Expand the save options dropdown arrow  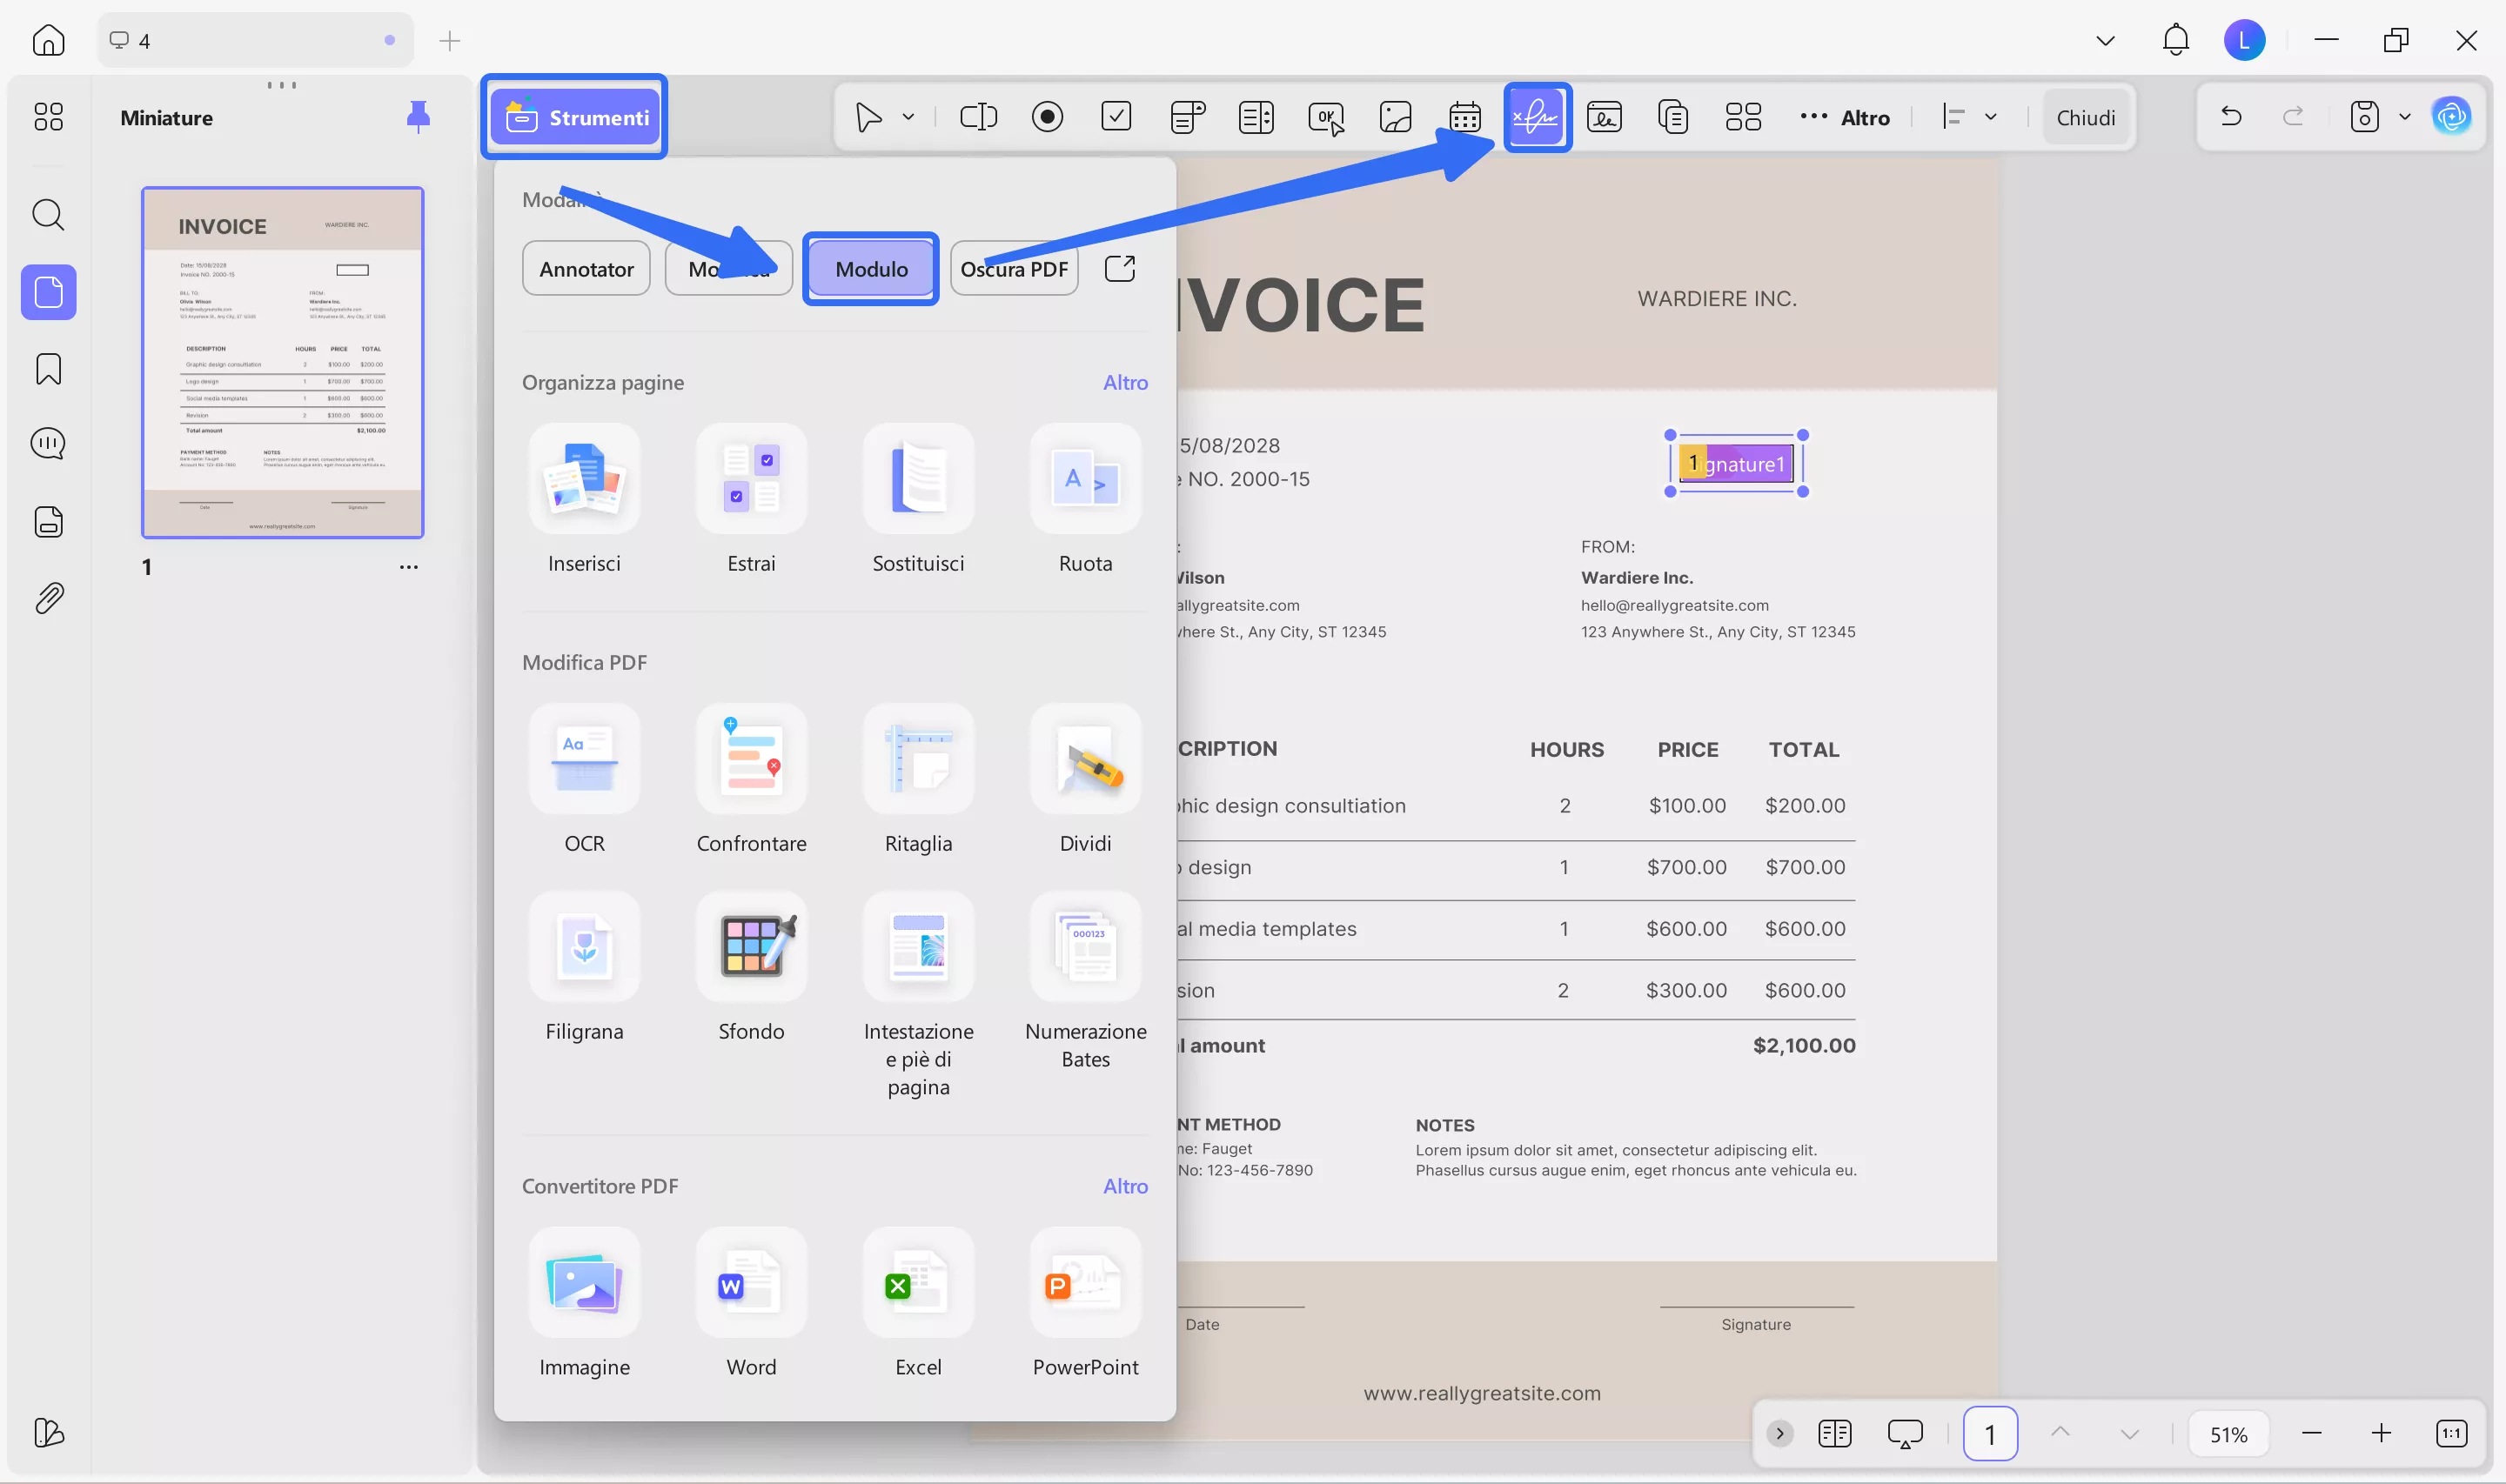[x=2405, y=117]
